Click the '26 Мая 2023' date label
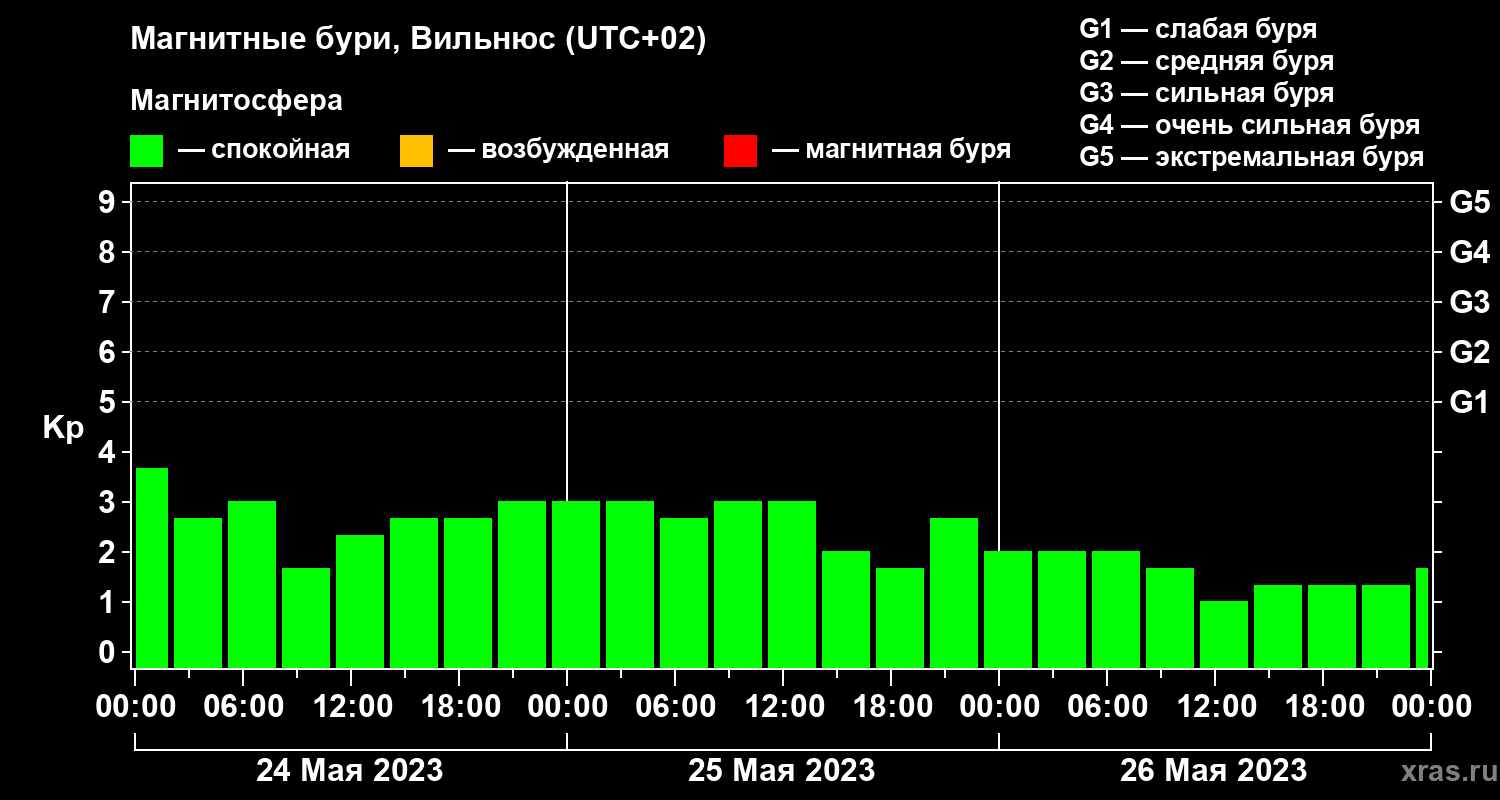The height and width of the screenshot is (800, 1500). click(x=1213, y=770)
